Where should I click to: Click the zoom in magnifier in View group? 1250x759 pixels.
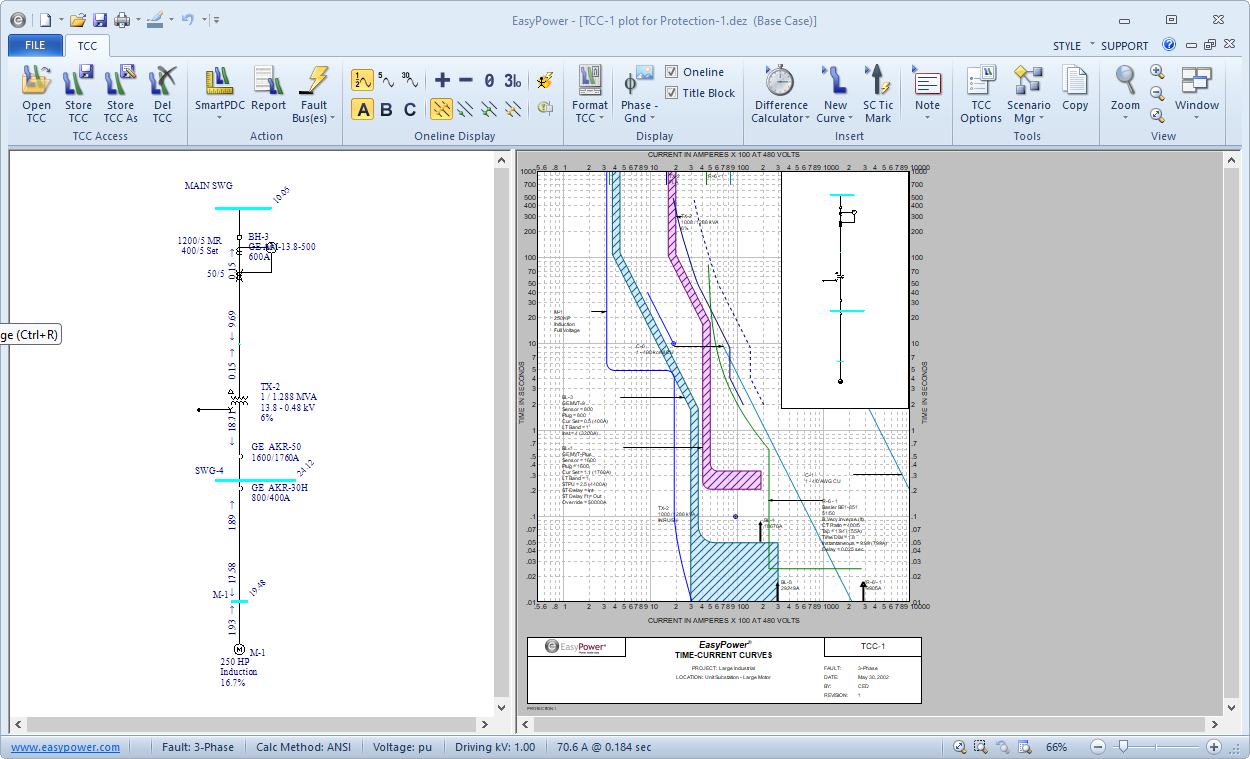(1157, 72)
